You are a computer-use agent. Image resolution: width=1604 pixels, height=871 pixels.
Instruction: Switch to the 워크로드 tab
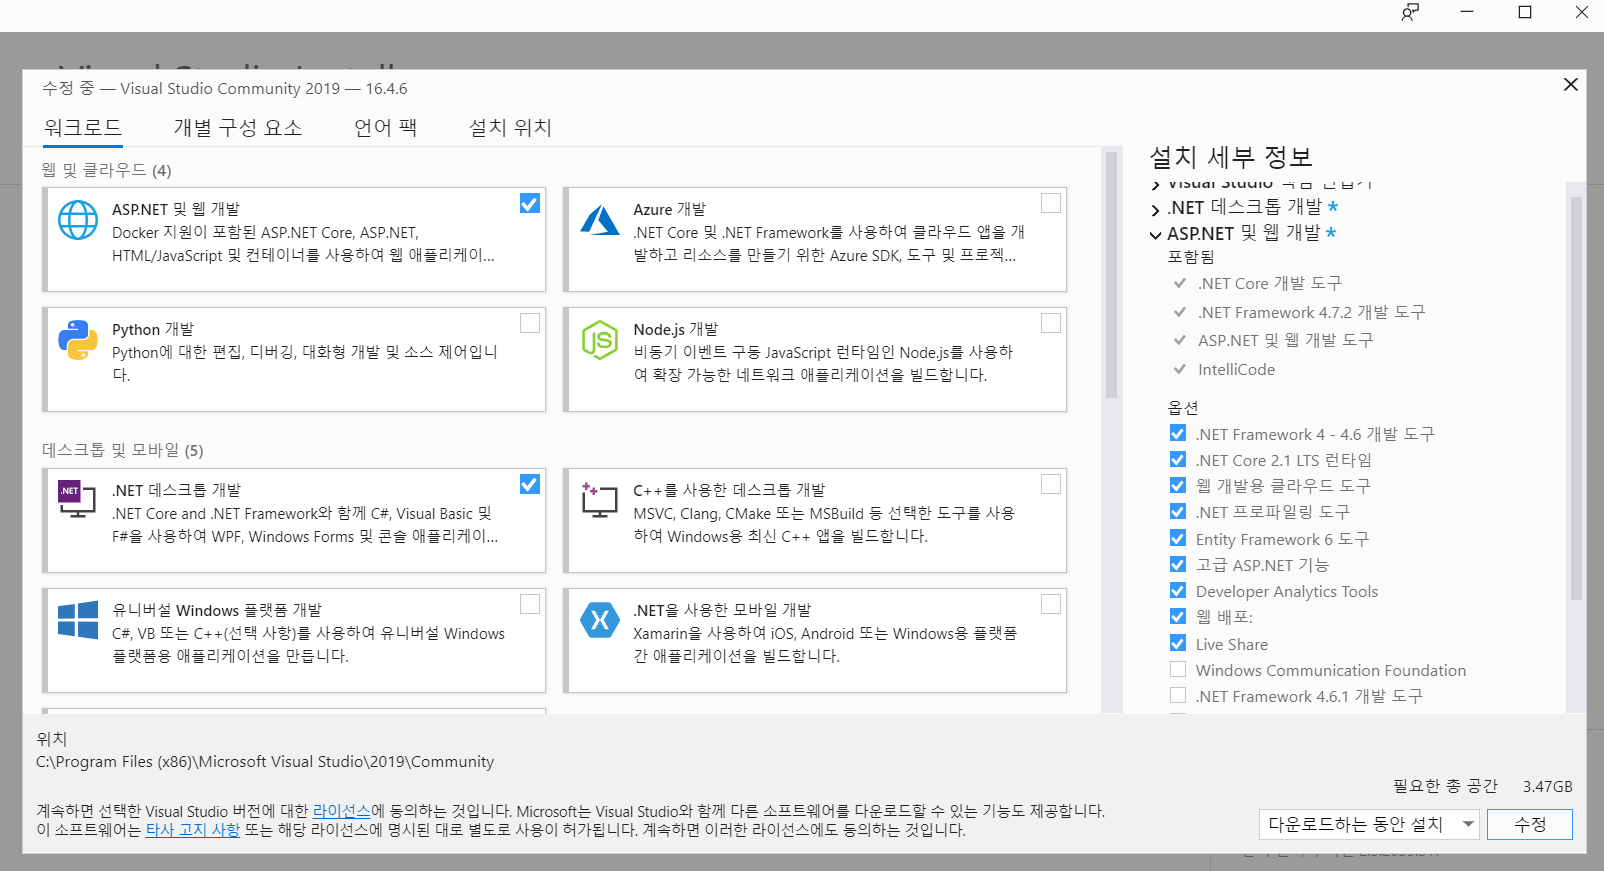pos(83,128)
